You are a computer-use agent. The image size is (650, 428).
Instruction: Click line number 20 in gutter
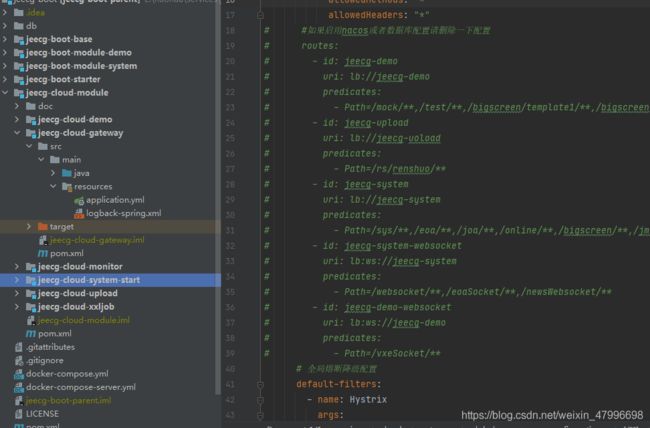(x=230, y=61)
